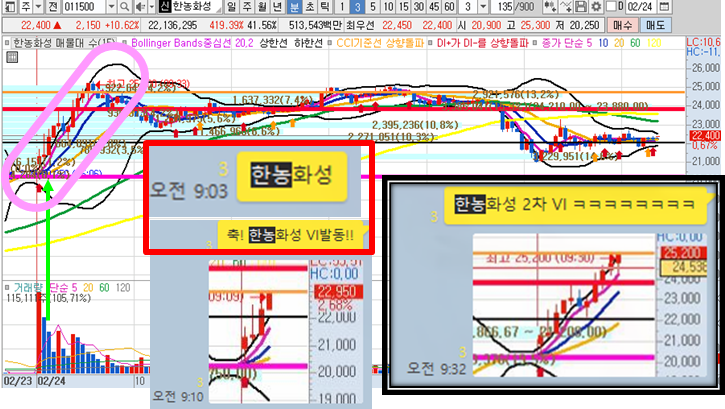Click the date field 02/24

pos(640,6)
